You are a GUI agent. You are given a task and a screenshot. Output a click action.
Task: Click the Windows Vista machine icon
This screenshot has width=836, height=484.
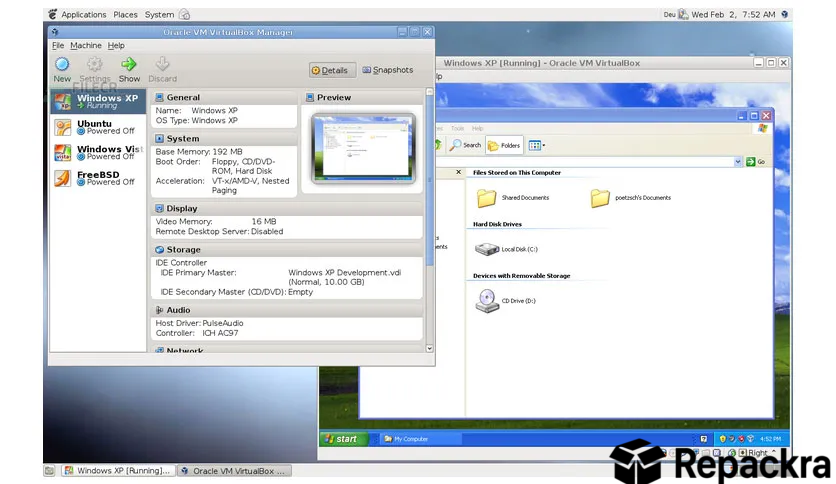[x=62, y=152]
